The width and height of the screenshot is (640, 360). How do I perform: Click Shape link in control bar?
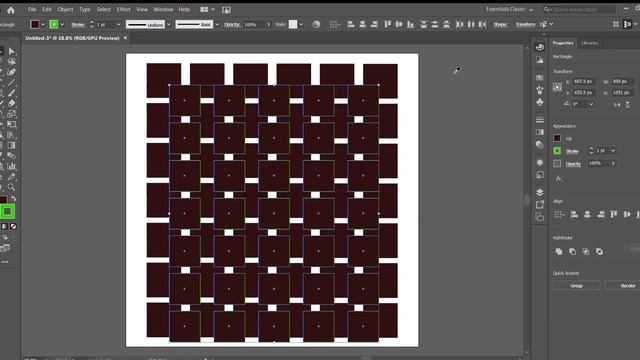point(500,24)
